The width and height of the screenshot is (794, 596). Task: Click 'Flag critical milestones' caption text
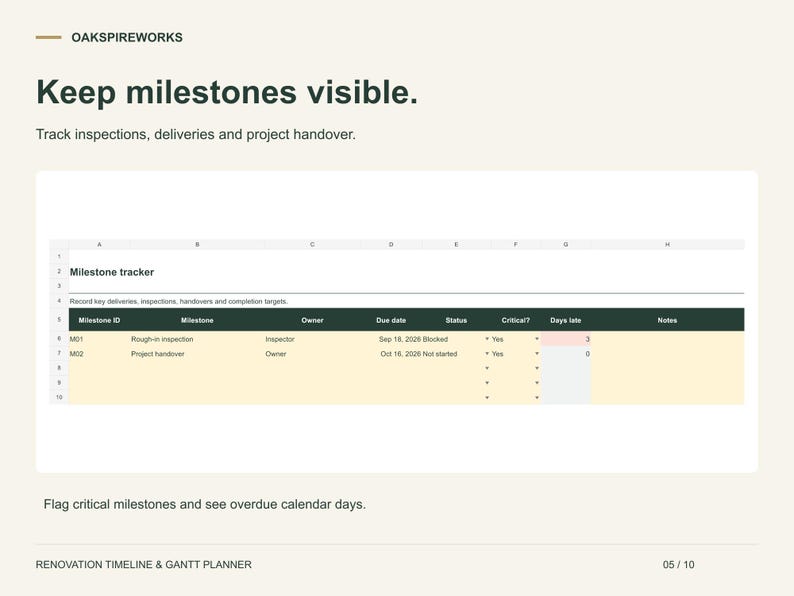(x=205, y=504)
